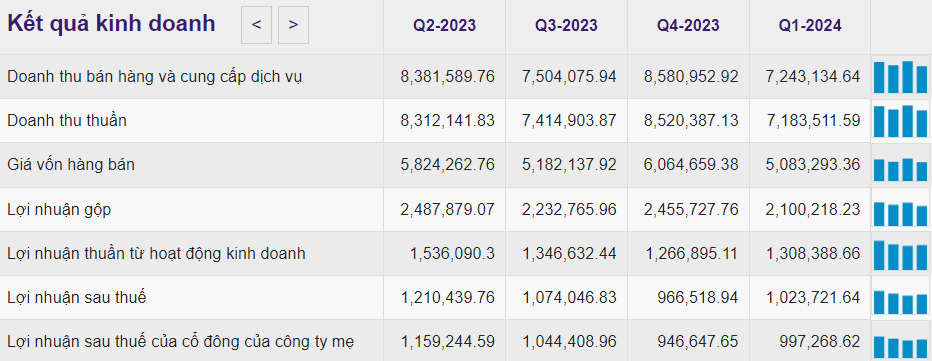The height and width of the screenshot is (361, 932).
Task: Open bar chart for Giá vốn hàng bán
Action: point(900,165)
